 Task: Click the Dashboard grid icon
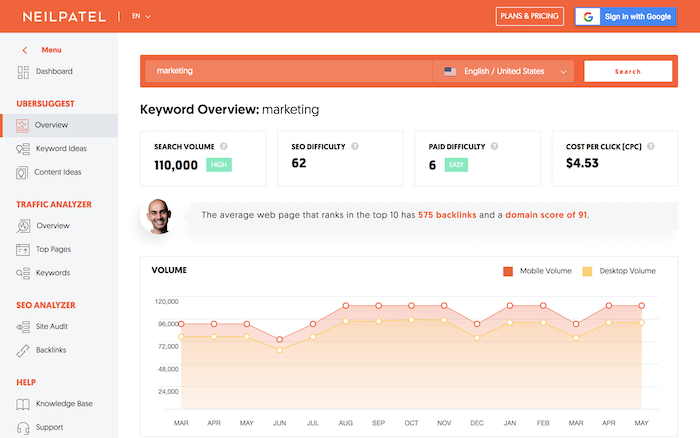(23, 72)
